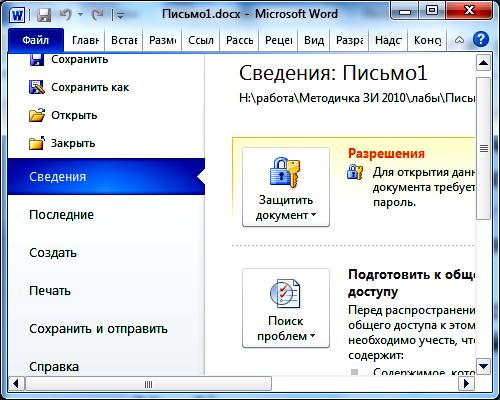Restore down the Word window
The width and height of the screenshot is (500, 400).
click(x=433, y=11)
